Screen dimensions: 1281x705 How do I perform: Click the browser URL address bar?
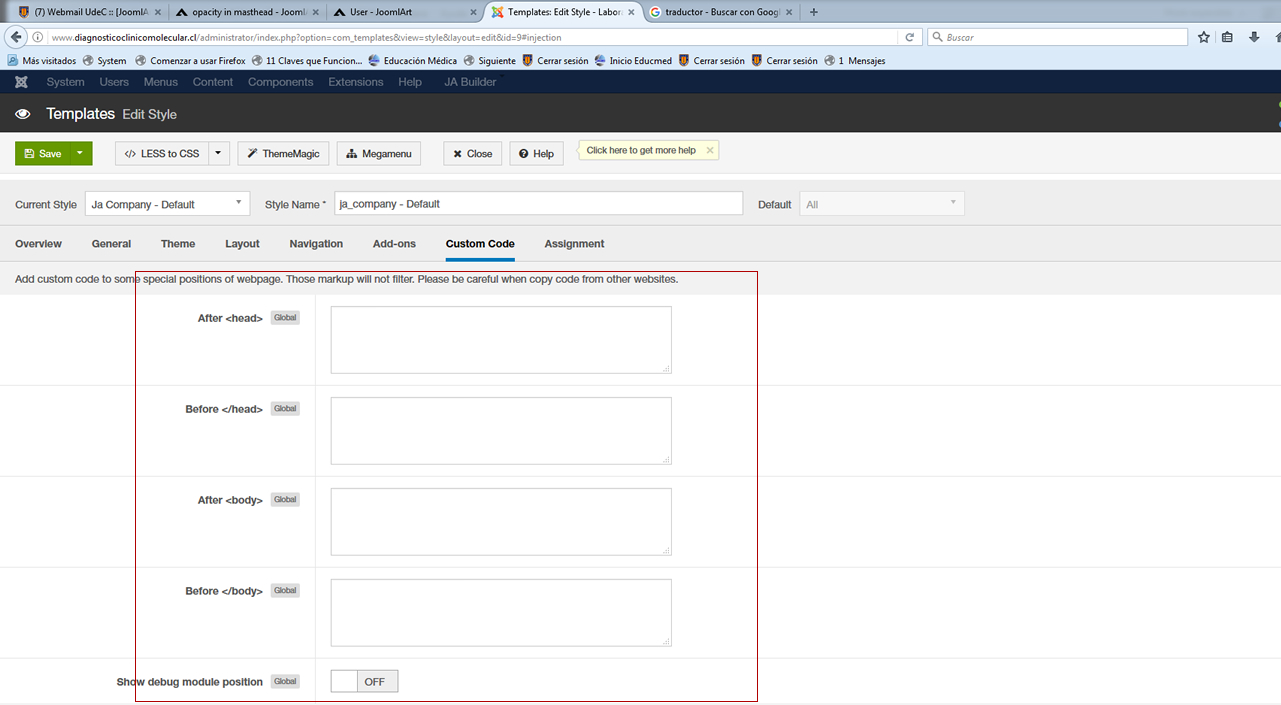point(470,37)
